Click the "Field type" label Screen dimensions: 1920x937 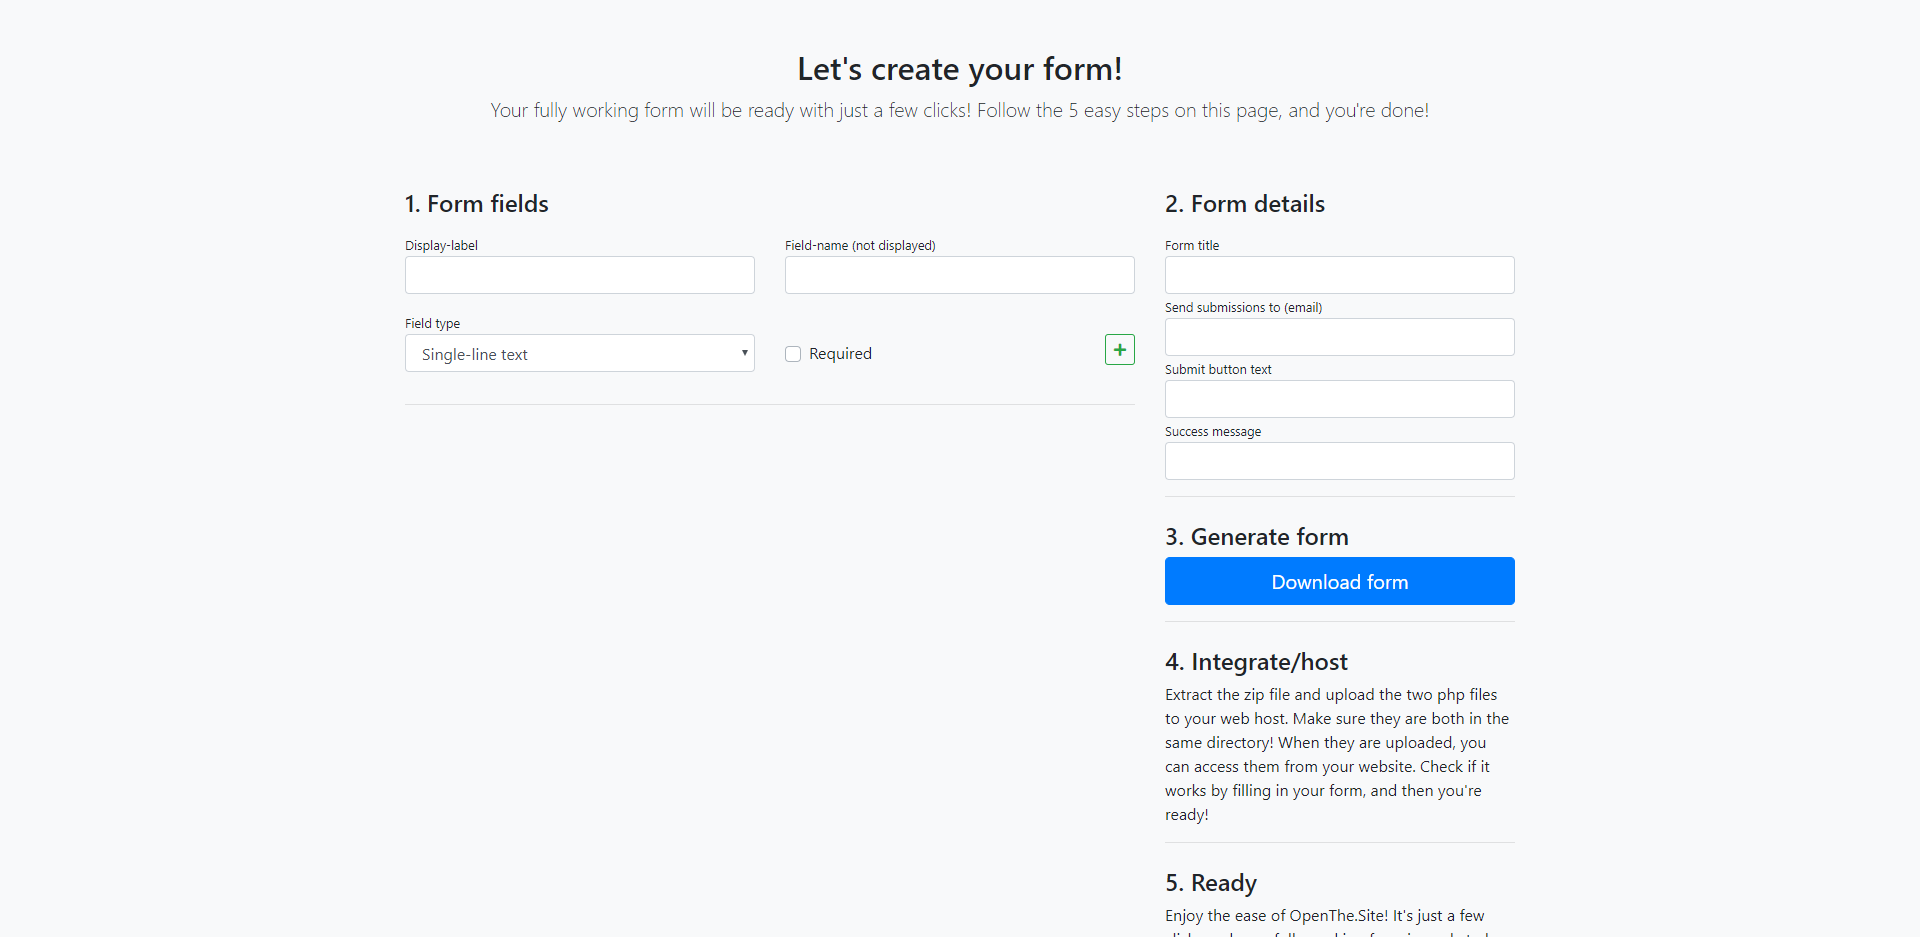(x=433, y=323)
